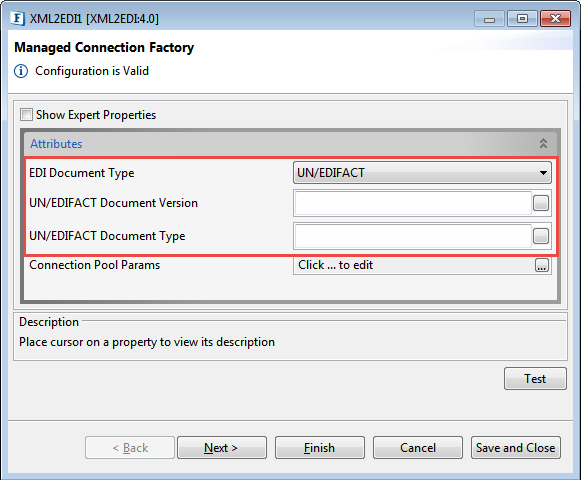Click the 'Click ... to edit' field
This screenshot has height=480, width=581.
point(414,265)
